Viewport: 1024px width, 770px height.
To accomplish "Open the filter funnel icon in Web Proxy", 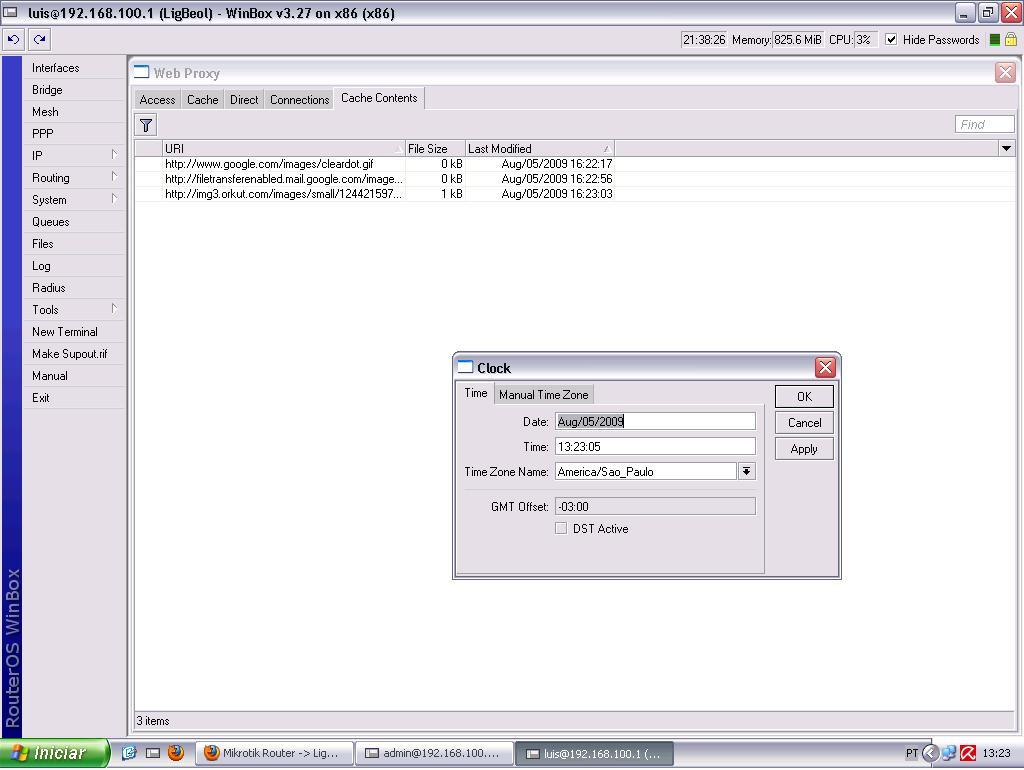I will [x=146, y=125].
